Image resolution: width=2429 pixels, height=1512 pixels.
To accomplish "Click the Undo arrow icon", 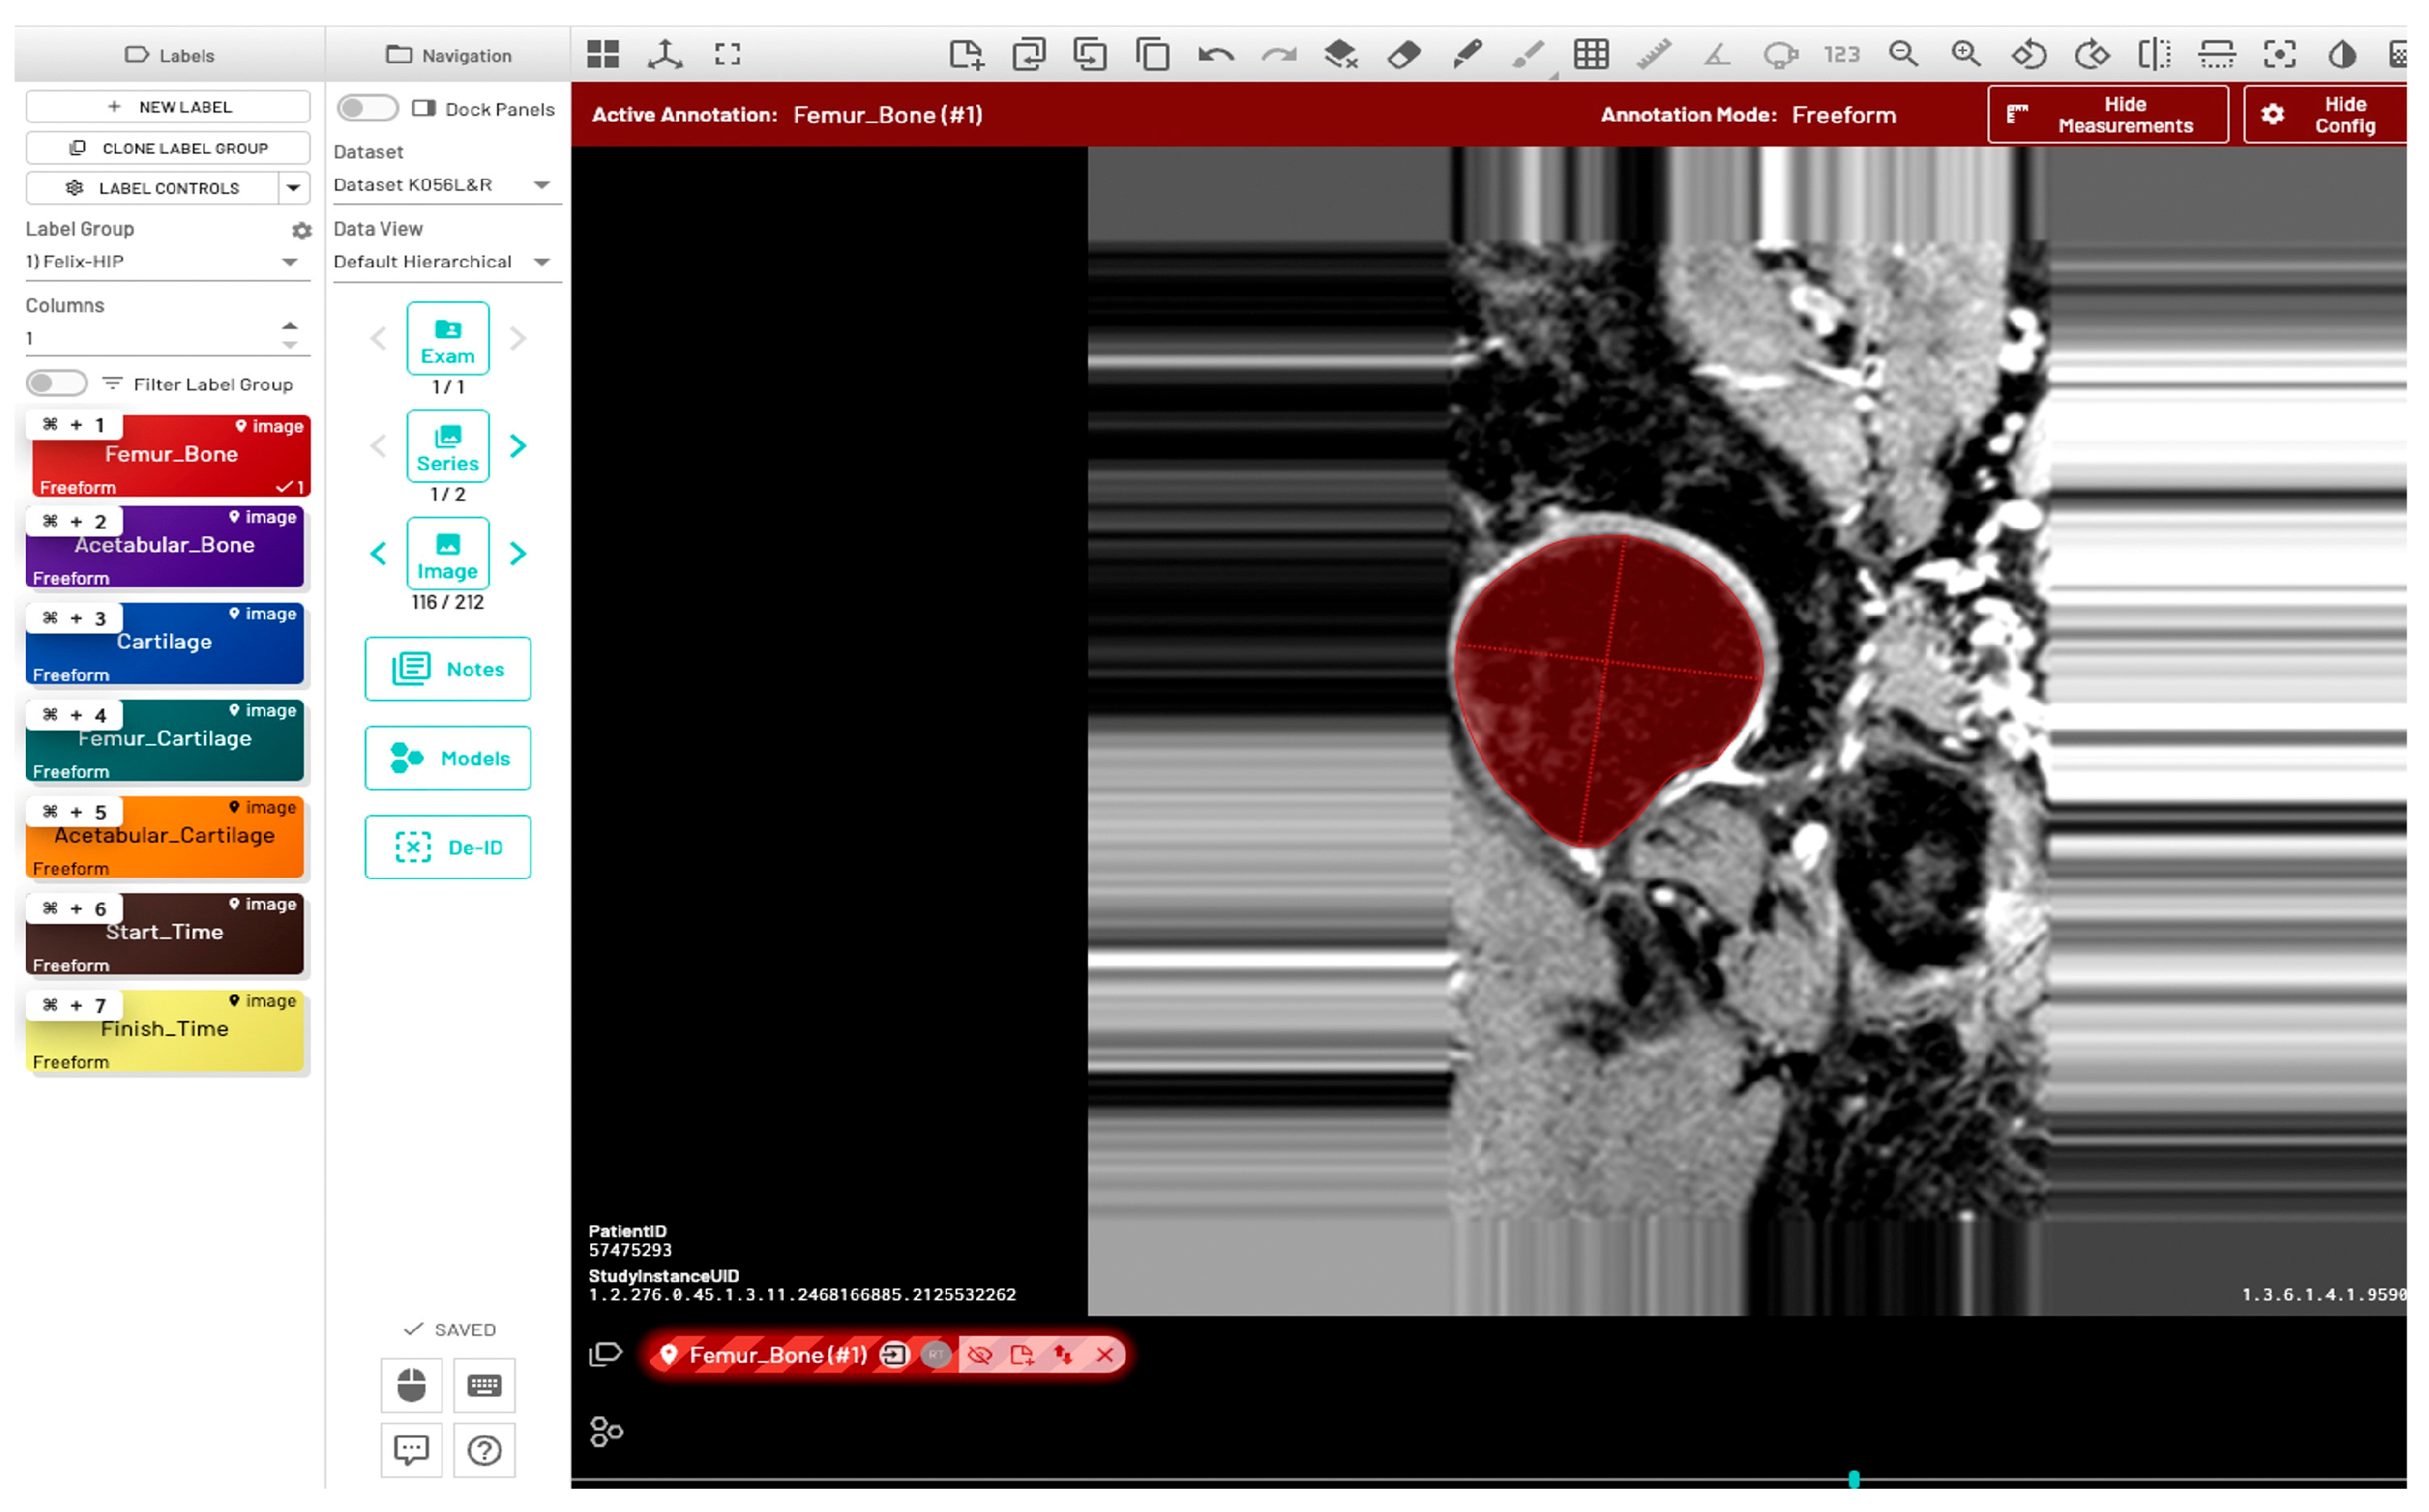I will click(1215, 54).
